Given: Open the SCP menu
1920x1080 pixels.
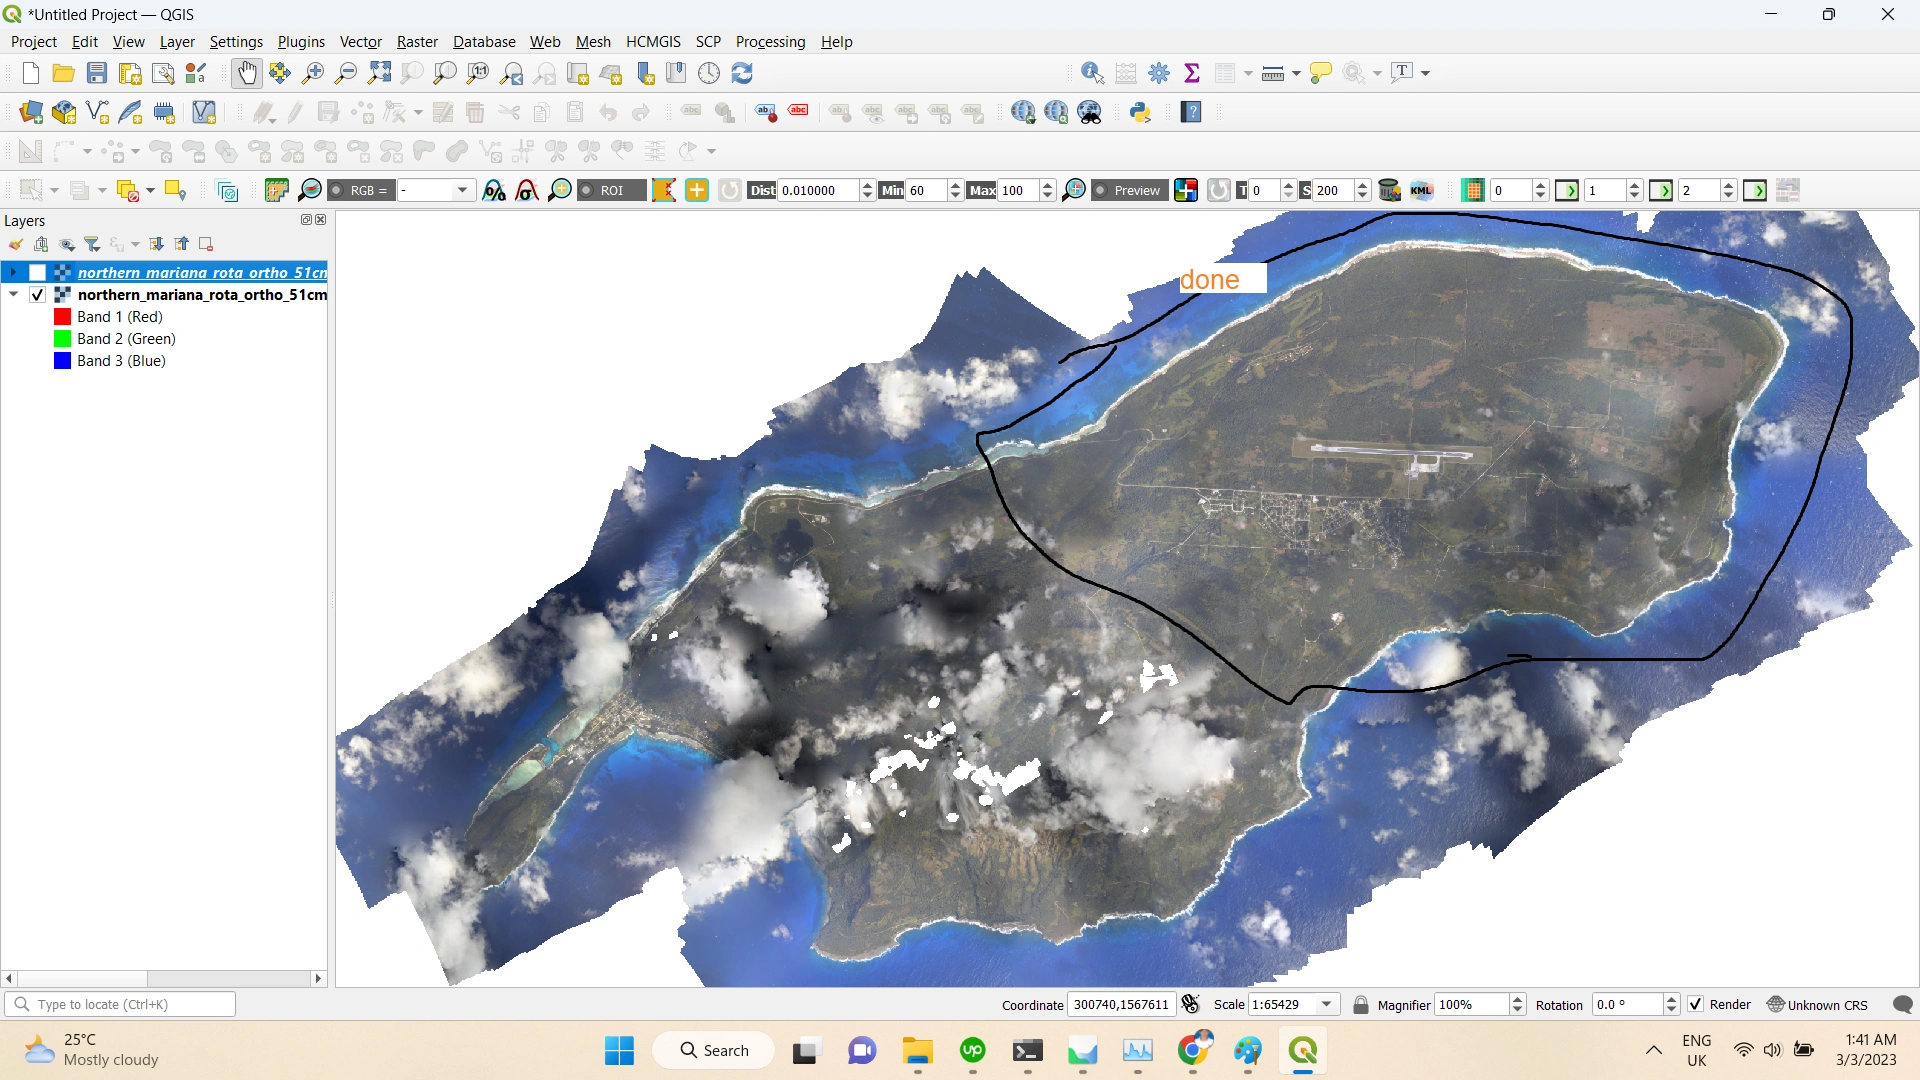Looking at the screenshot, I should 708,42.
